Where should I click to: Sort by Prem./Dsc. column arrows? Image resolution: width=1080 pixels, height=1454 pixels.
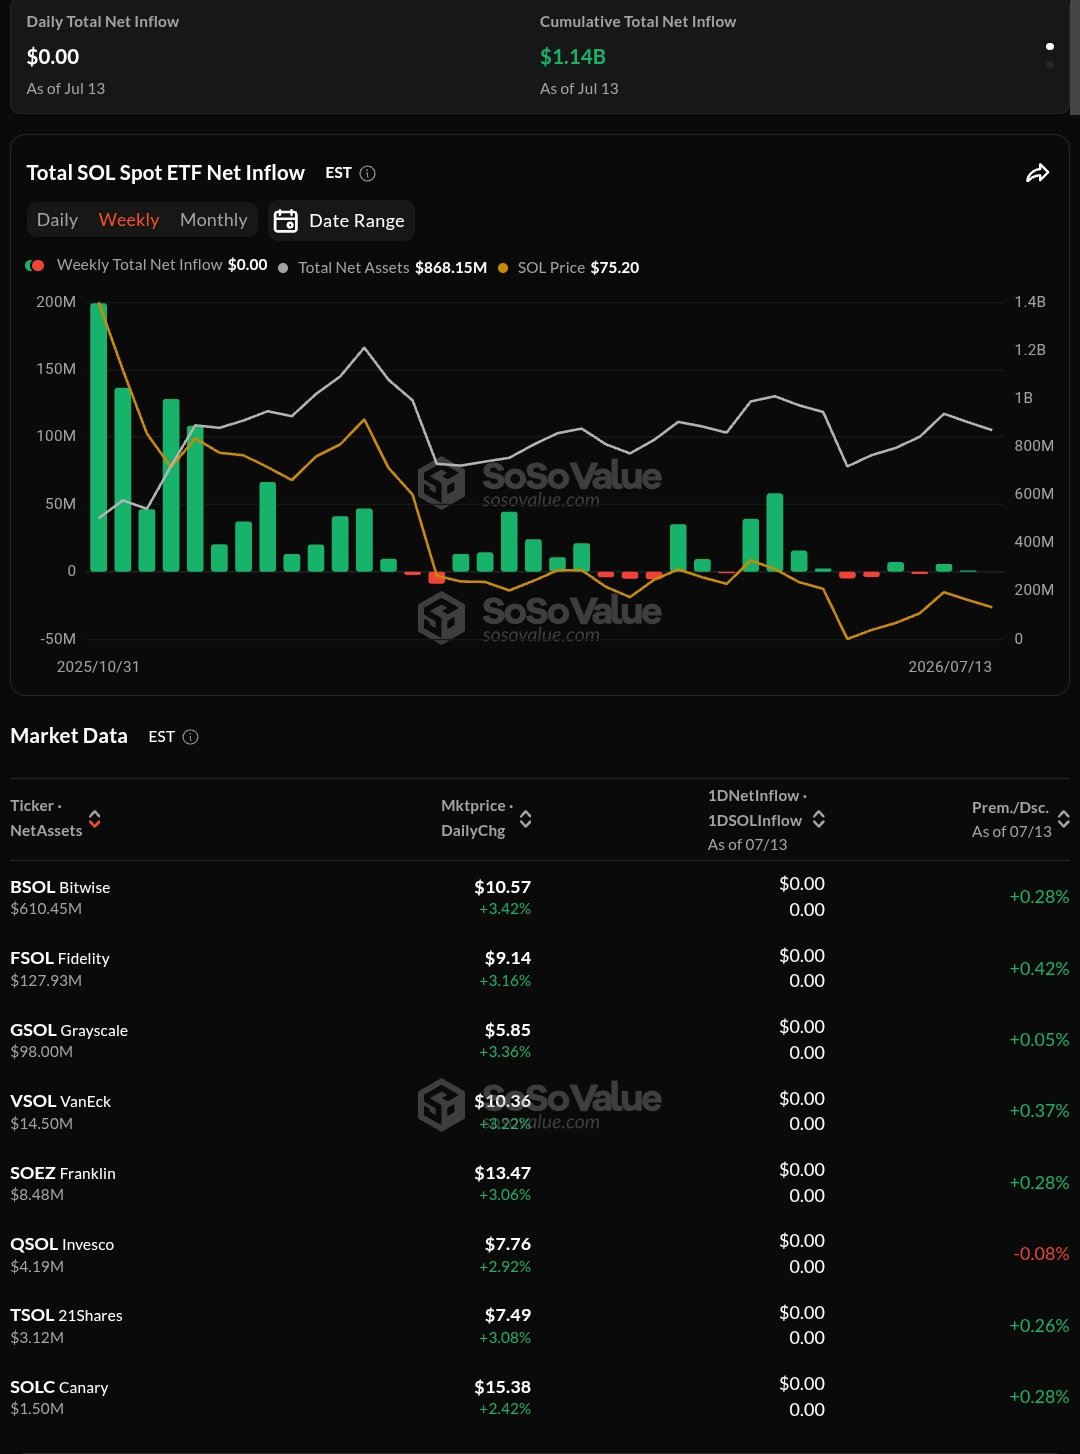click(x=1064, y=819)
